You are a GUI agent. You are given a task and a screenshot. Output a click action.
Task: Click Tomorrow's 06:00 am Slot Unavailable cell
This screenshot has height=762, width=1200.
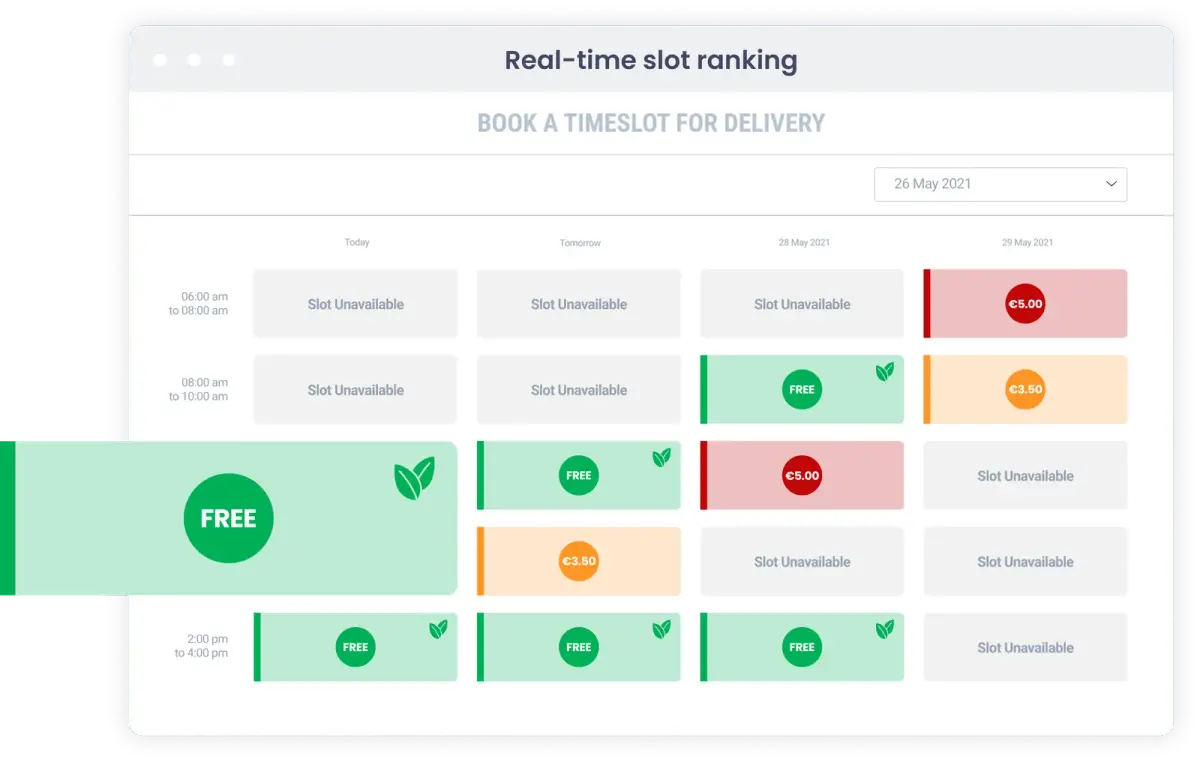[579, 304]
